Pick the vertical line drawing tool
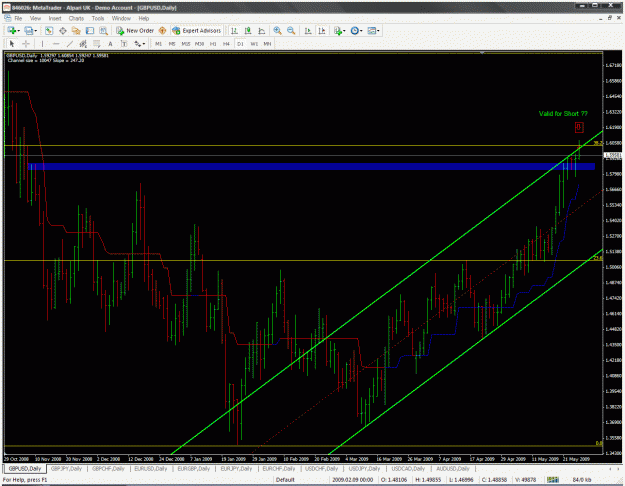 (42, 44)
